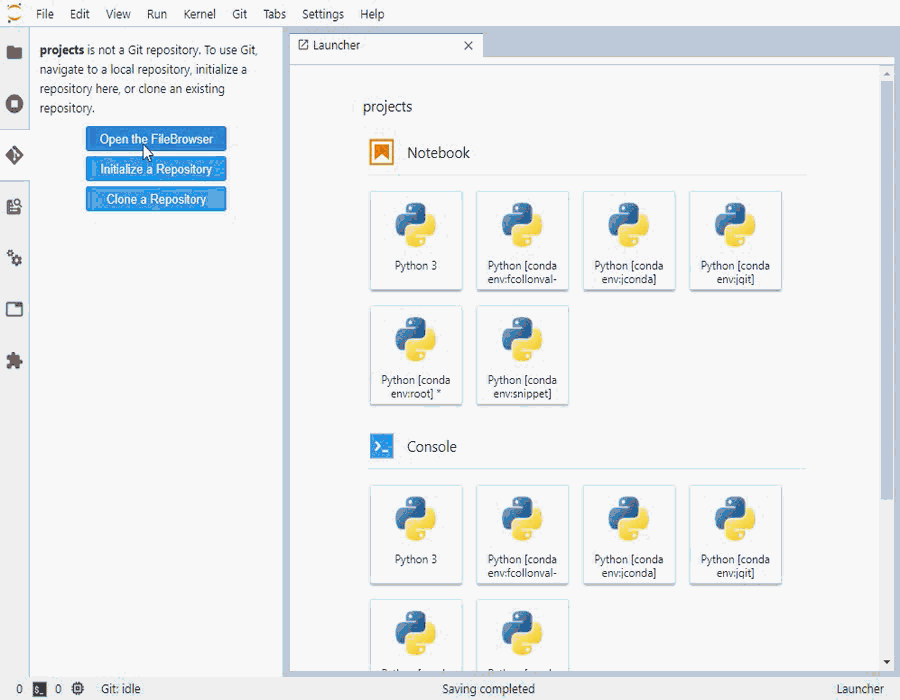Open the View menu
Screen dimensions: 900x700
coord(118,14)
